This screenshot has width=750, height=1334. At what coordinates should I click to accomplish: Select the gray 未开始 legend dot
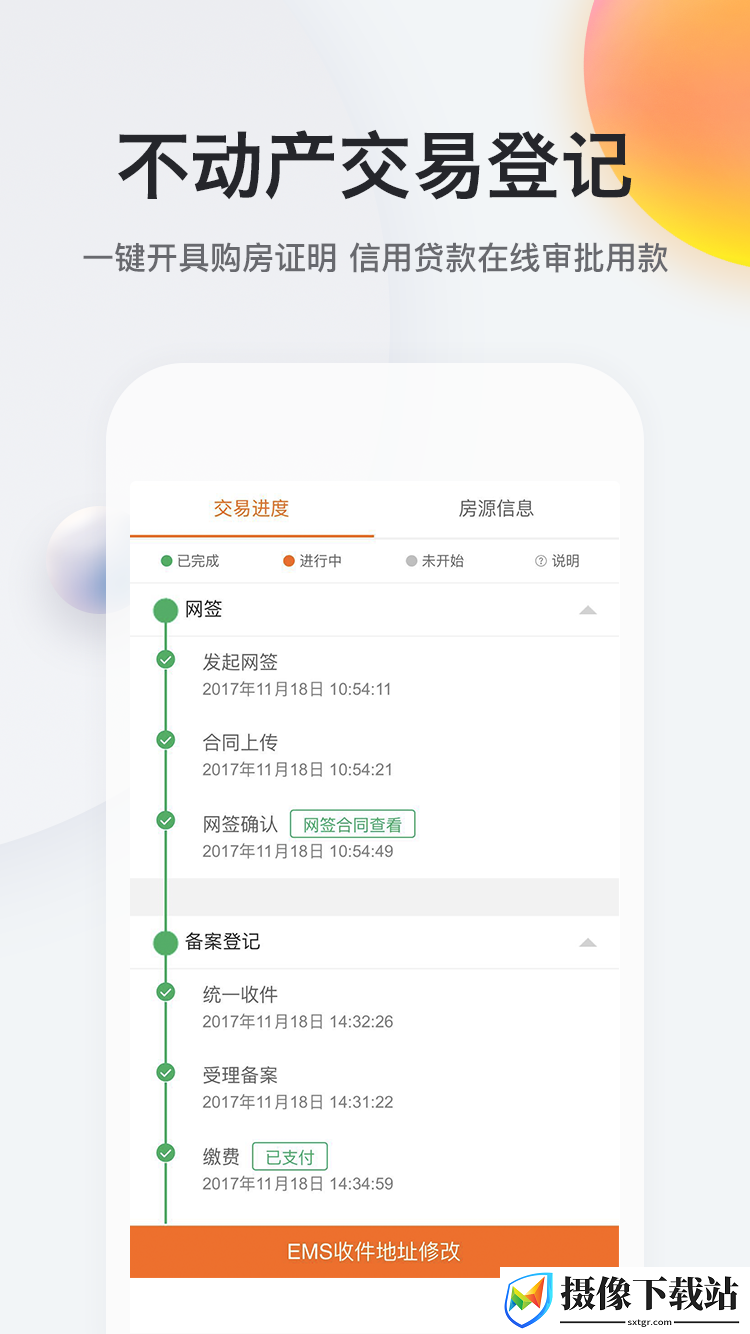(411, 561)
